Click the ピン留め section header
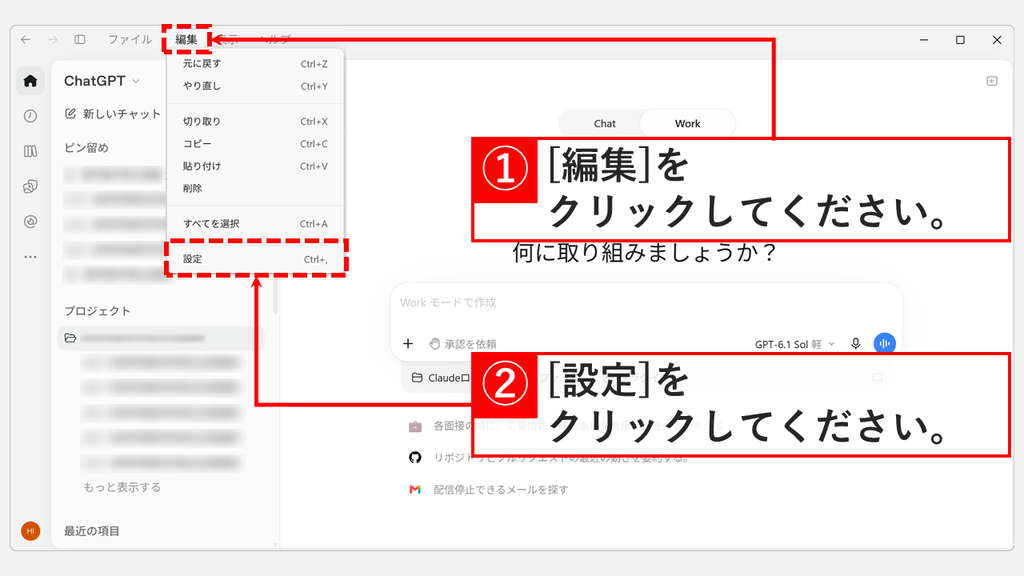The height and width of the screenshot is (576, 1024). coord(86,148)
